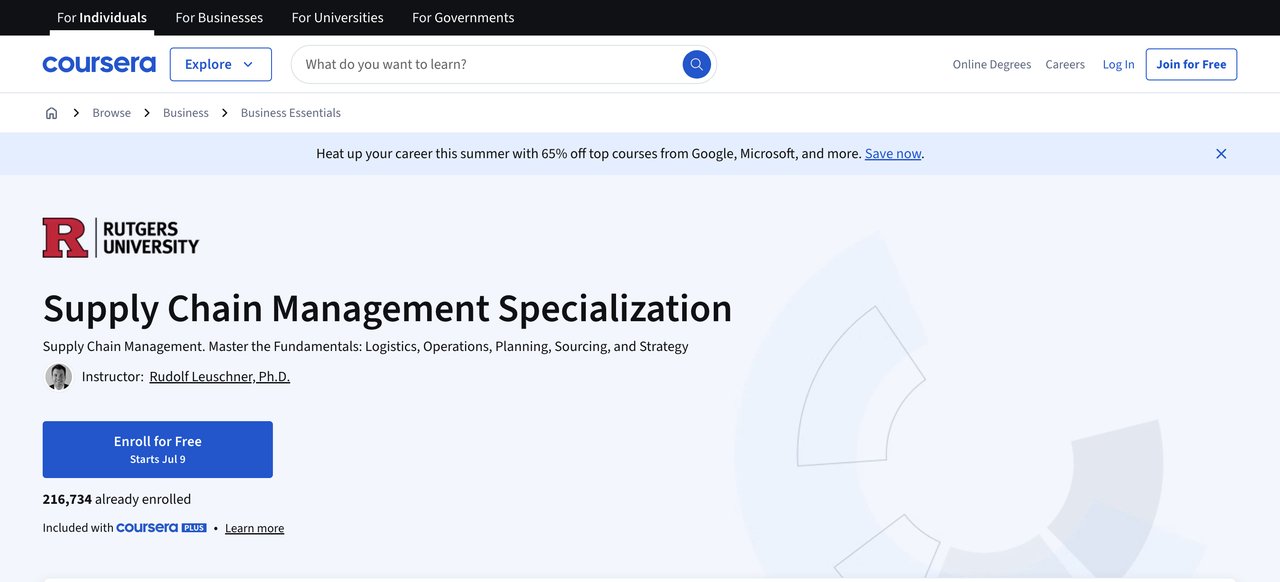Screen dimensions: 1280x582
Task: Click the Join for Free button
Action: click(1191, 64)
